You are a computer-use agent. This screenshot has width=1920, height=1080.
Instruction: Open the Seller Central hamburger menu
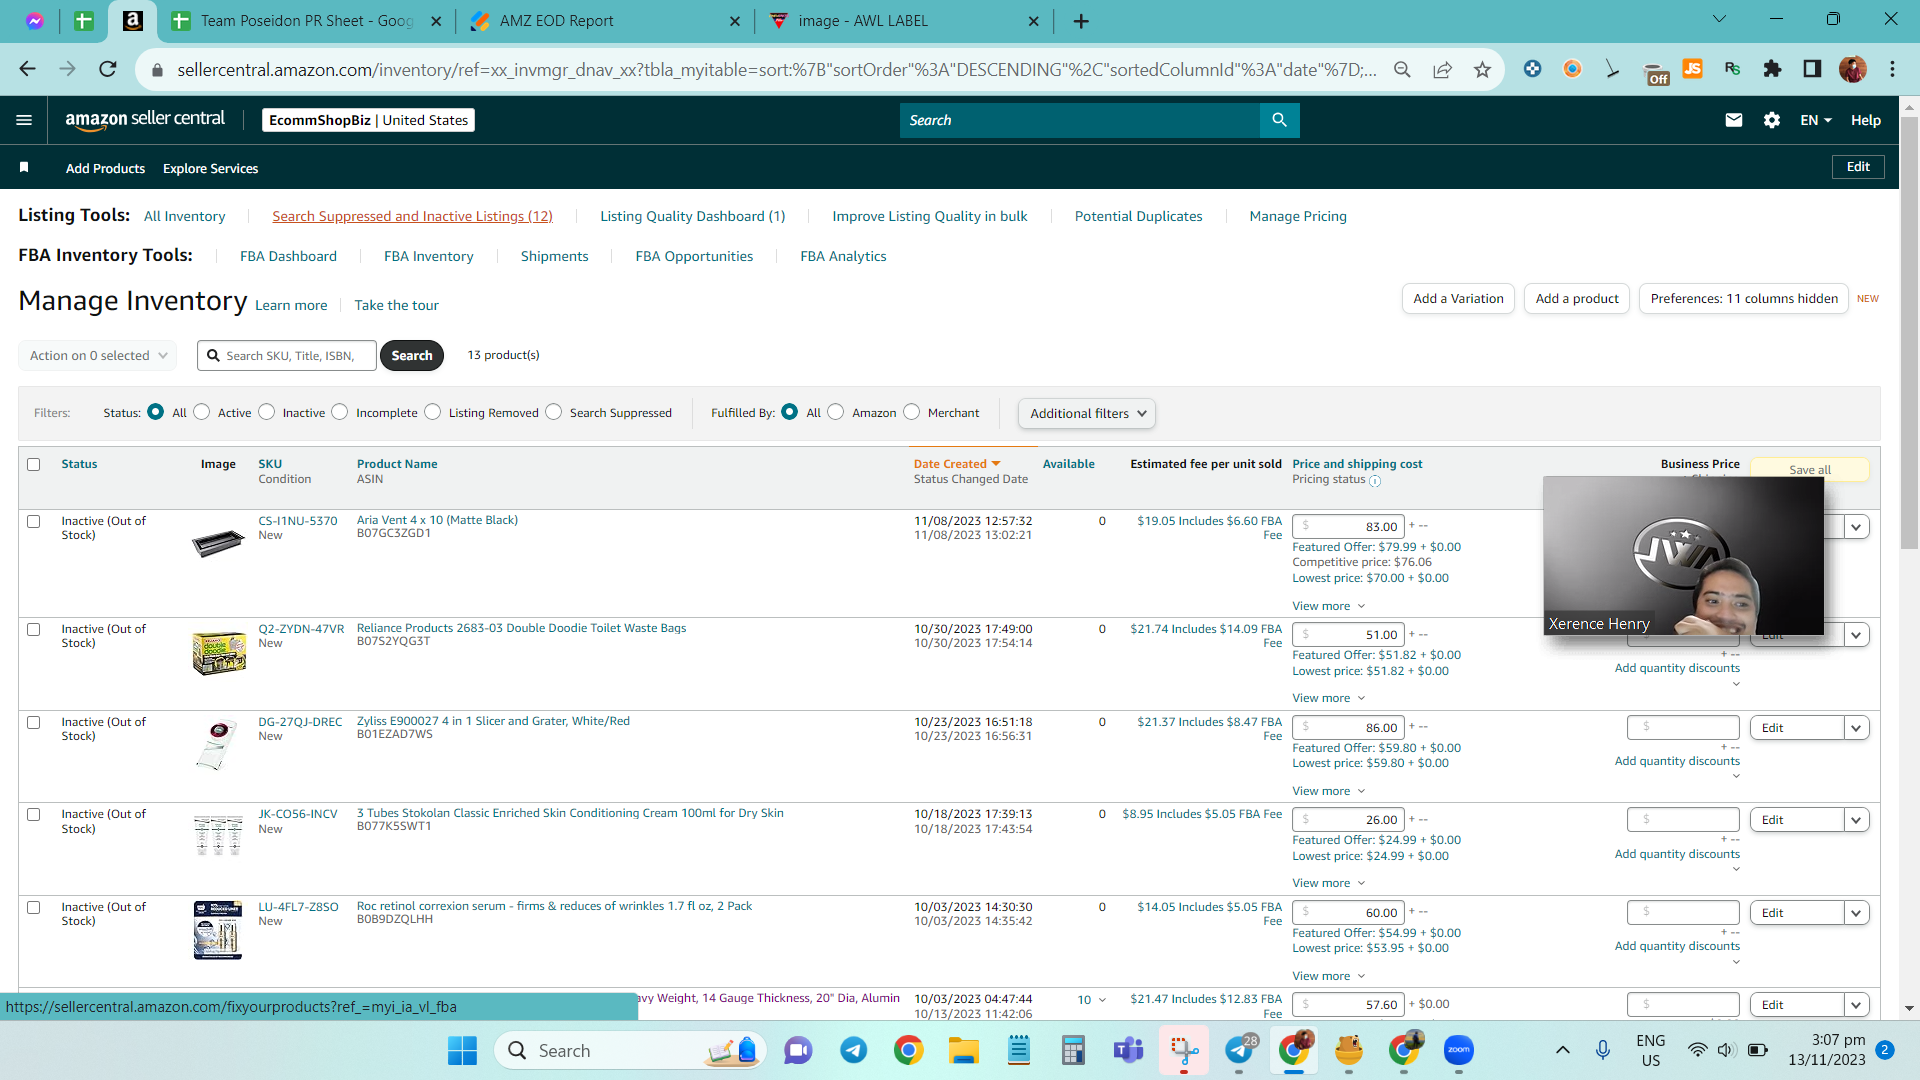24,120
